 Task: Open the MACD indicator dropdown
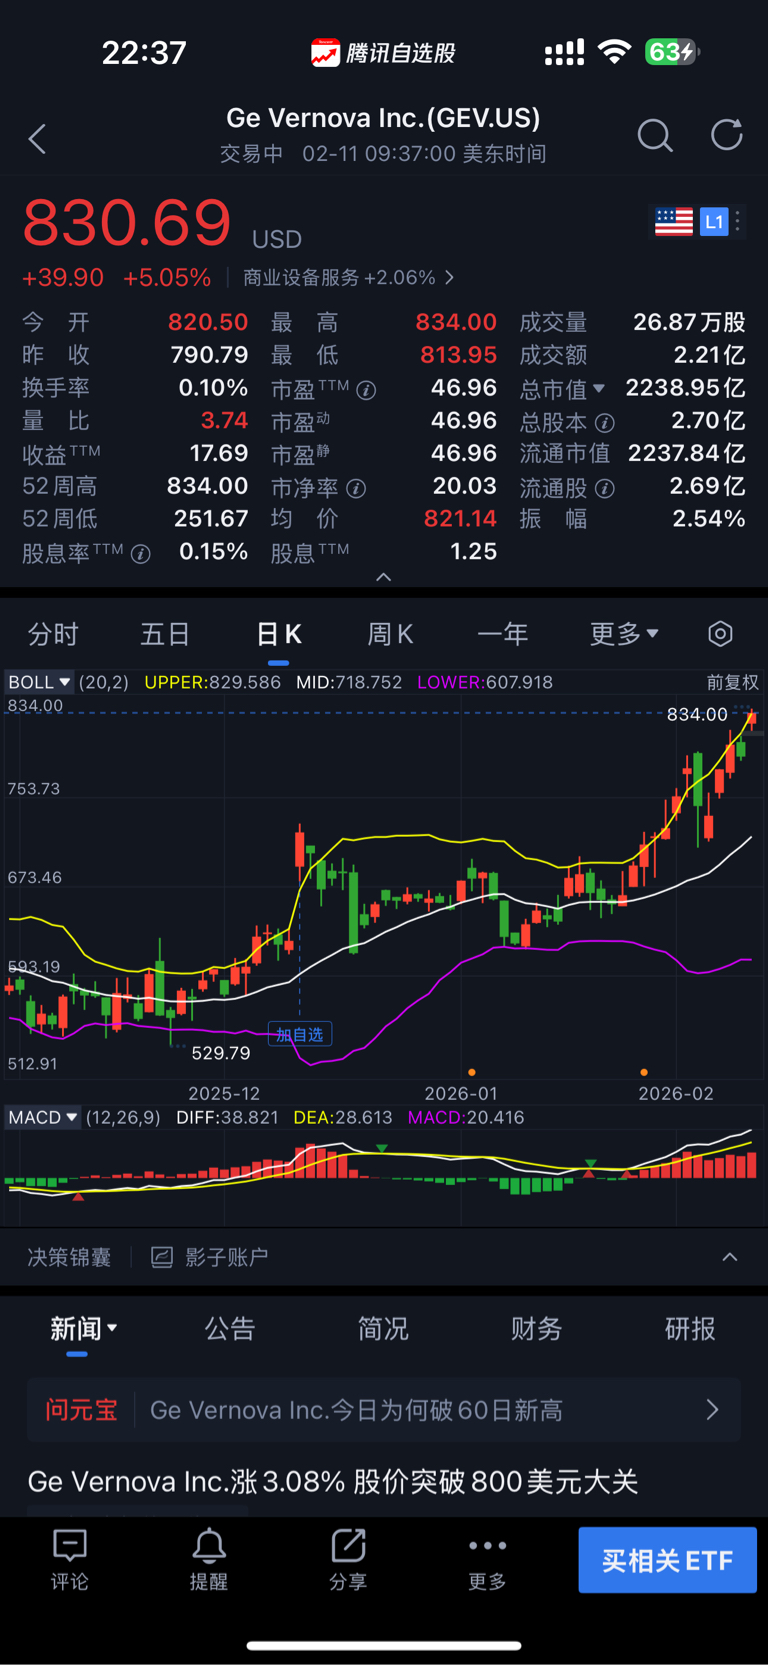point(43,1117)
